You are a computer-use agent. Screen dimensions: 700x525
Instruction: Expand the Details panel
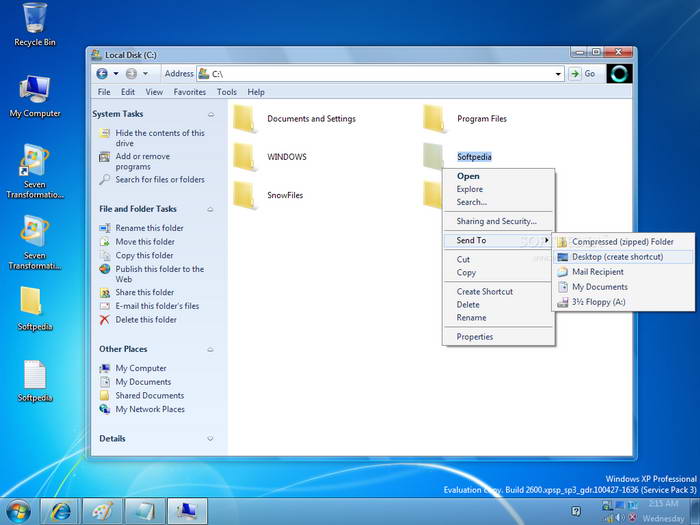210,439
